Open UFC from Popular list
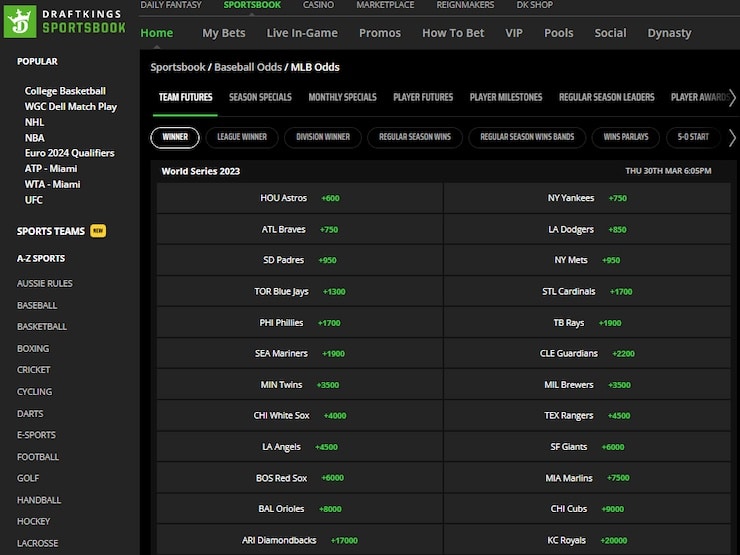This screenshot has height=555, width=740. (x=34, y=200)
